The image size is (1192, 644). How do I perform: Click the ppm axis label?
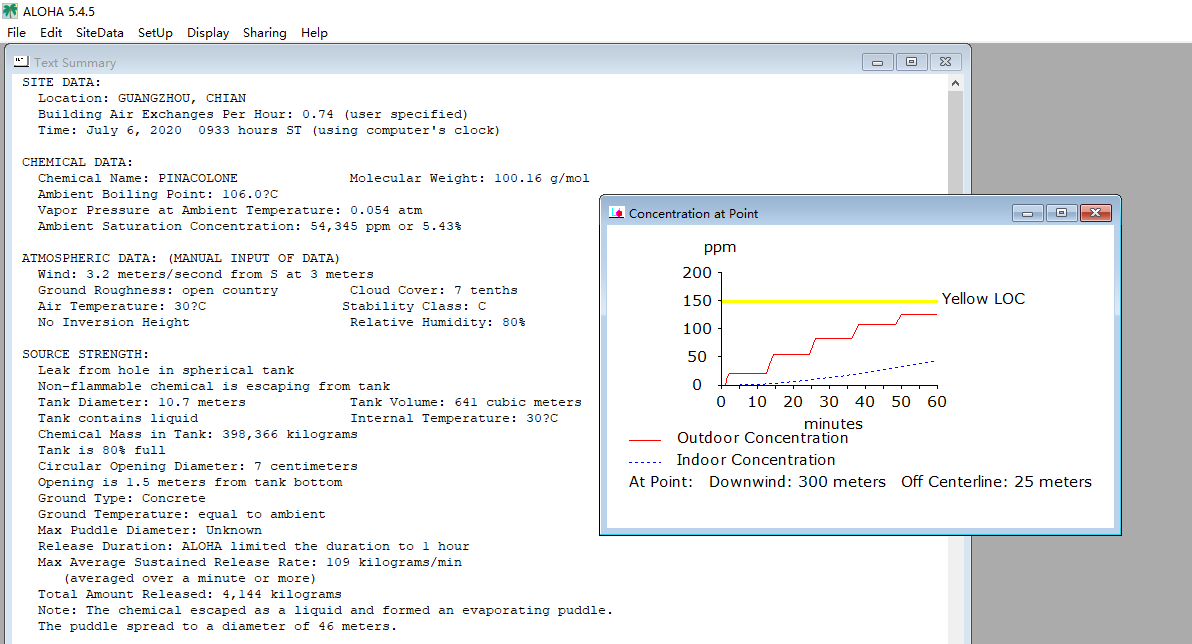(x=719, y=248)
